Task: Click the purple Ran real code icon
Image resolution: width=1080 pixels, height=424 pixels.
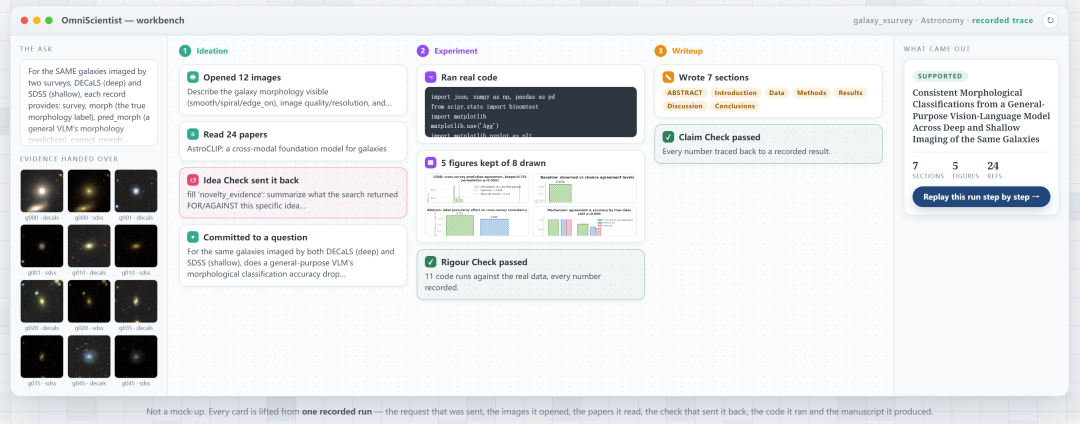Action: (x=430, y=77)
